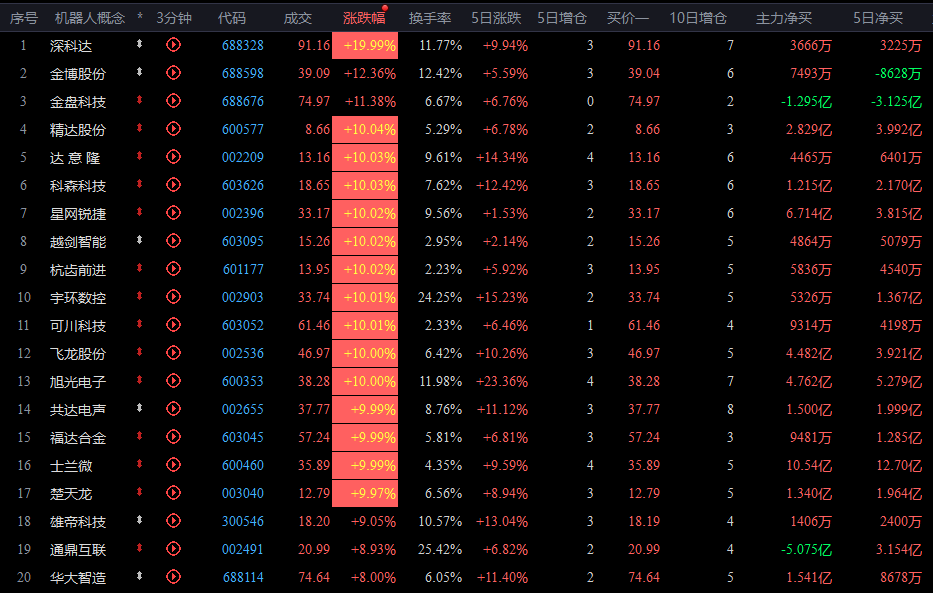933x593 pixels.
Task: Click stock code 688328
Action: pos(243,45)
